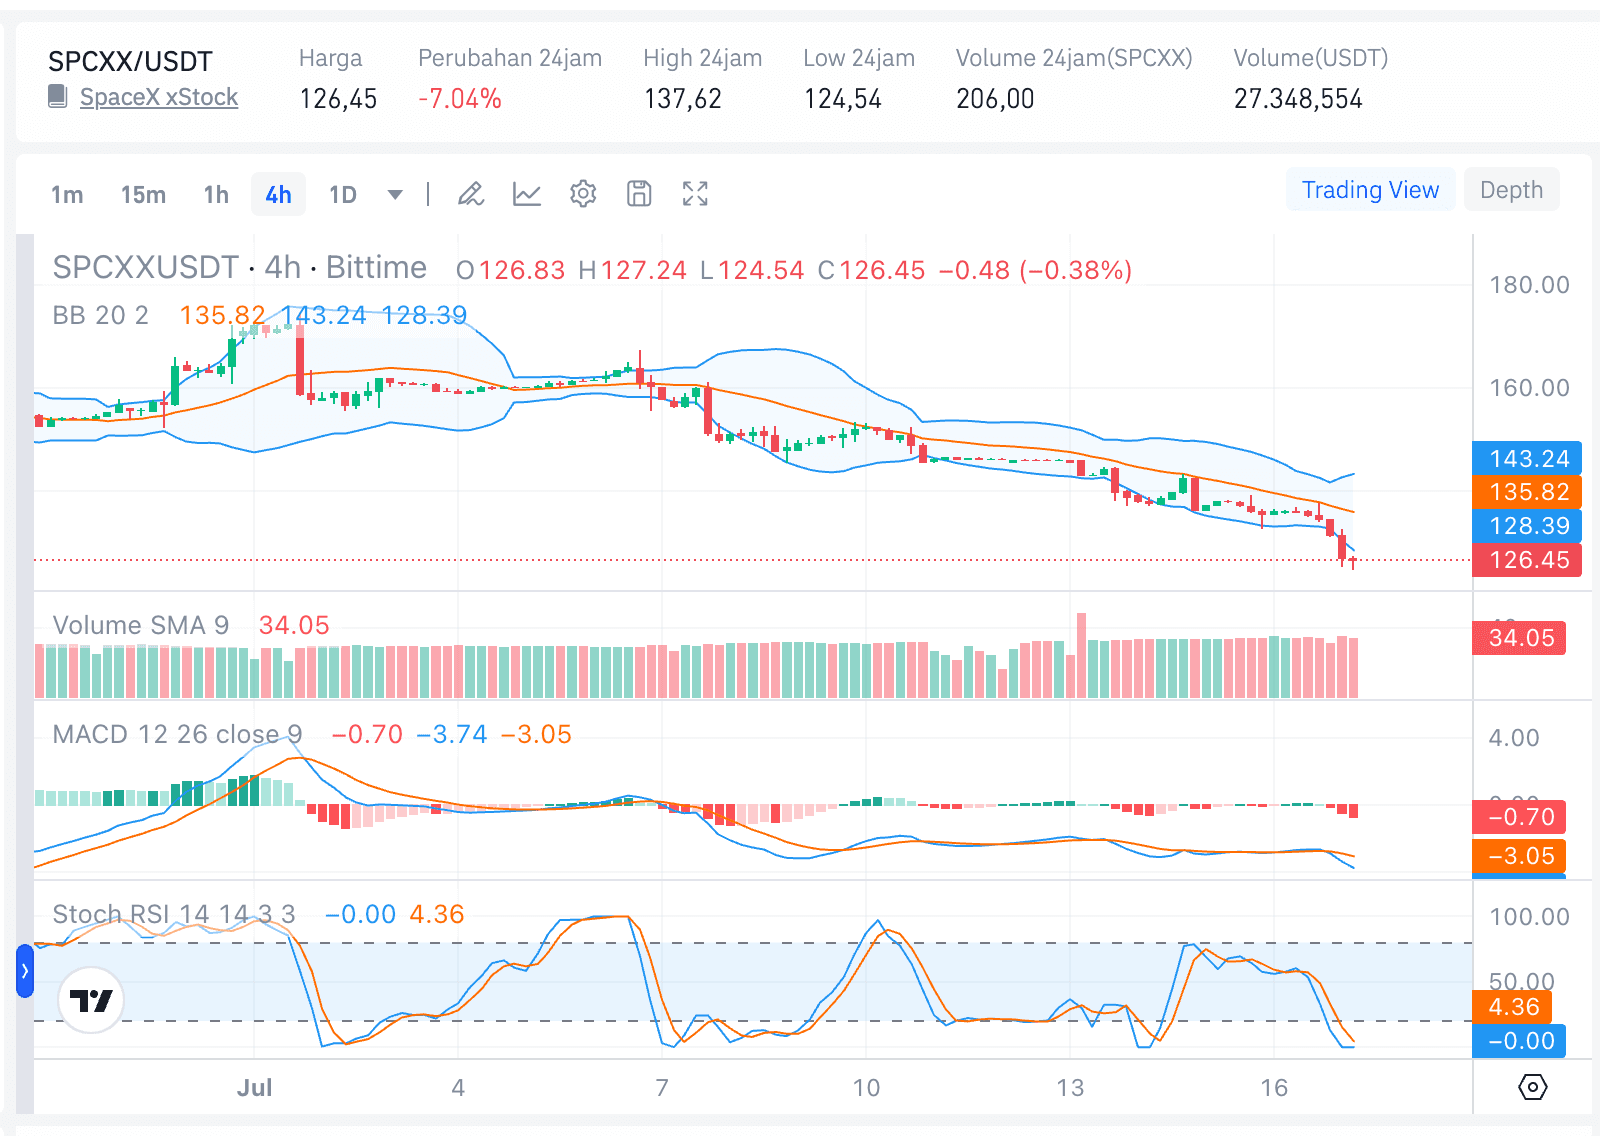Click the orange 135.82 price label

click(1527, 492)
